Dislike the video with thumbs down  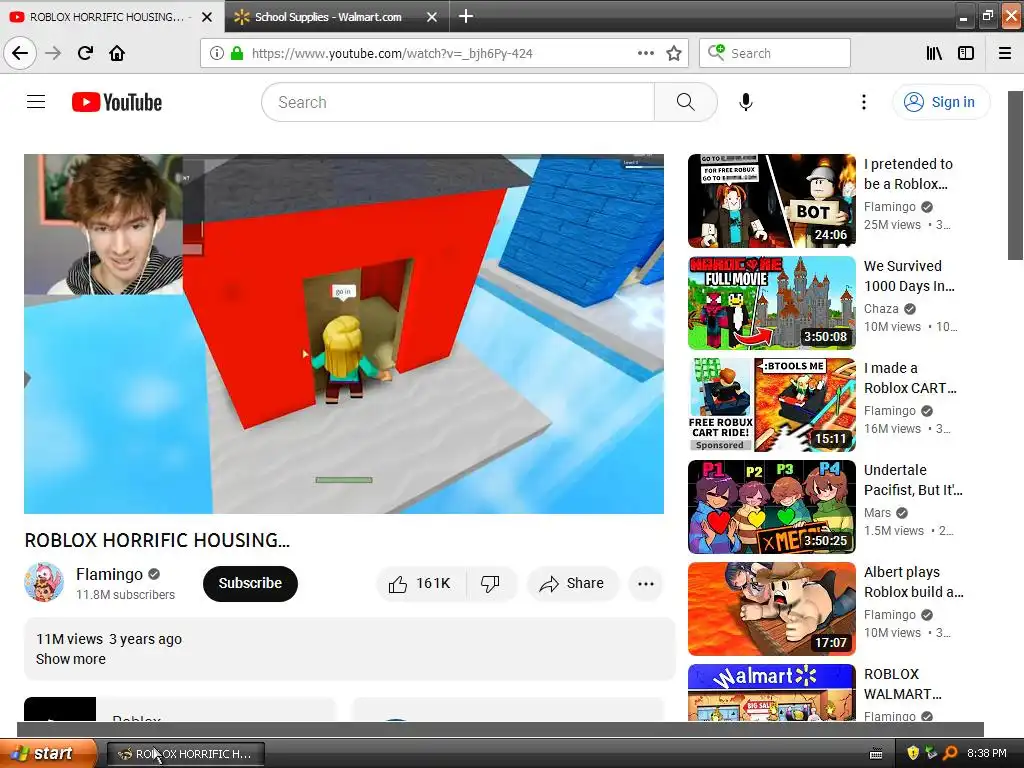coord(490,583)
